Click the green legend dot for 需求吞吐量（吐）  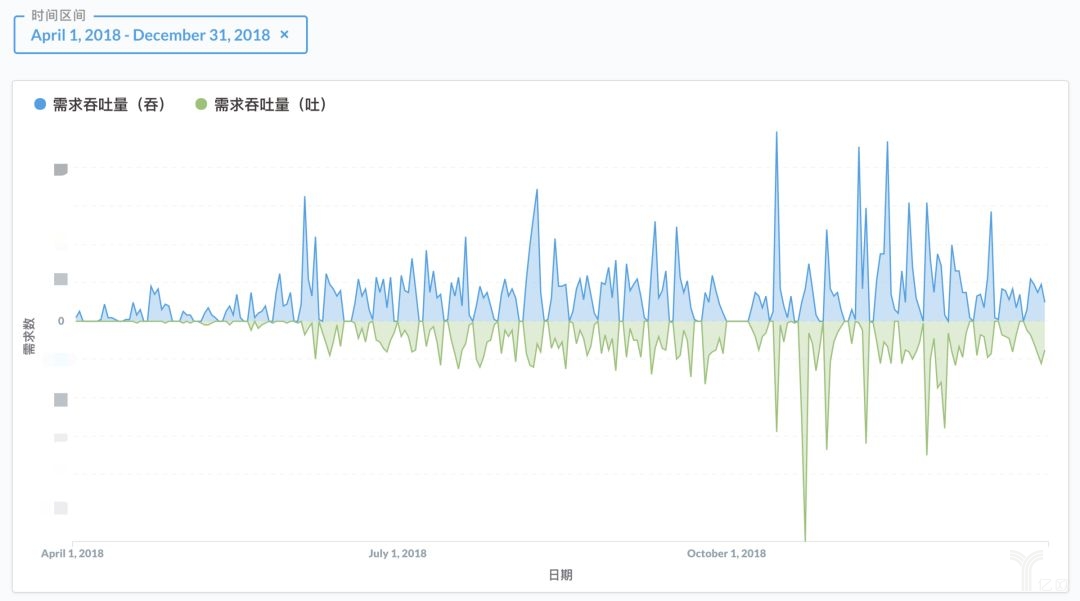(201, 104)
